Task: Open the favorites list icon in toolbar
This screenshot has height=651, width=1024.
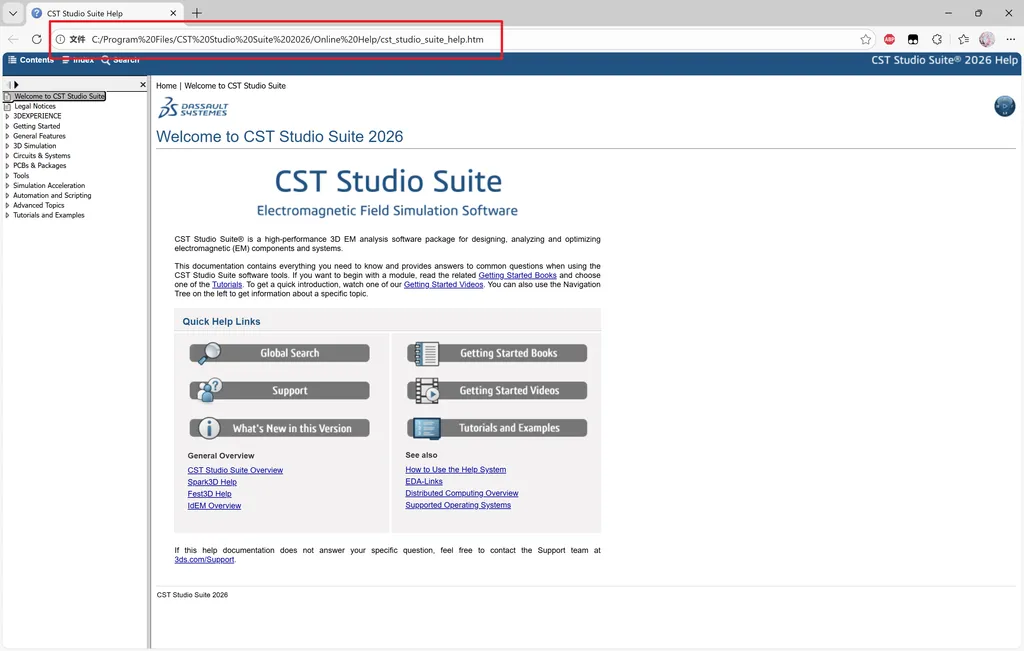Action: (x=963, y=39)
